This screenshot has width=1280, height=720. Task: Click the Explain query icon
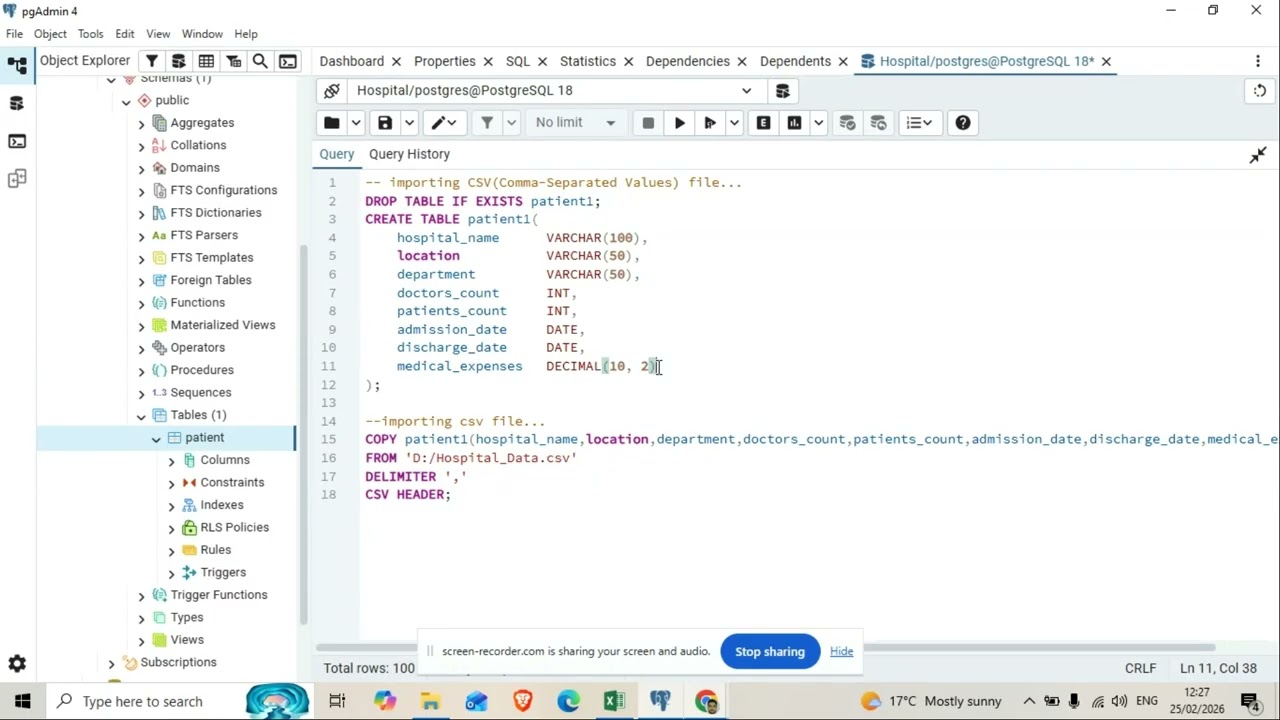click(764, 123)
